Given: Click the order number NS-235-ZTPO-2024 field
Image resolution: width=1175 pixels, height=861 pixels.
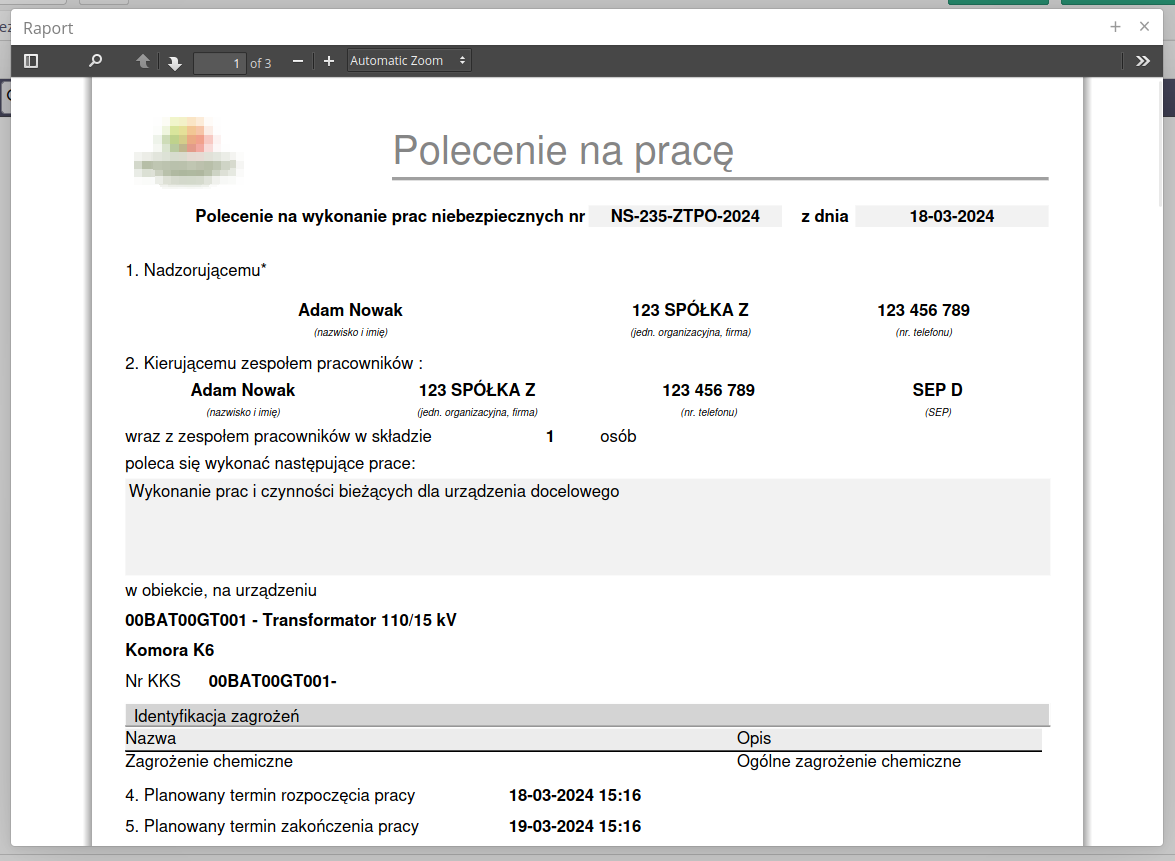Looking at the screenshot, I should (x=685, y=216).
